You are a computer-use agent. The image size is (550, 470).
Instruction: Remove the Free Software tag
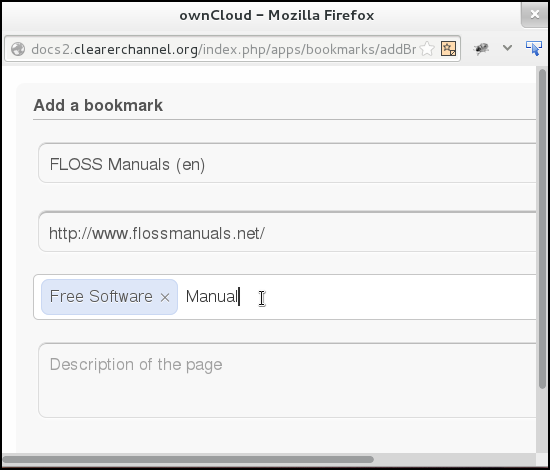(165, 297)
